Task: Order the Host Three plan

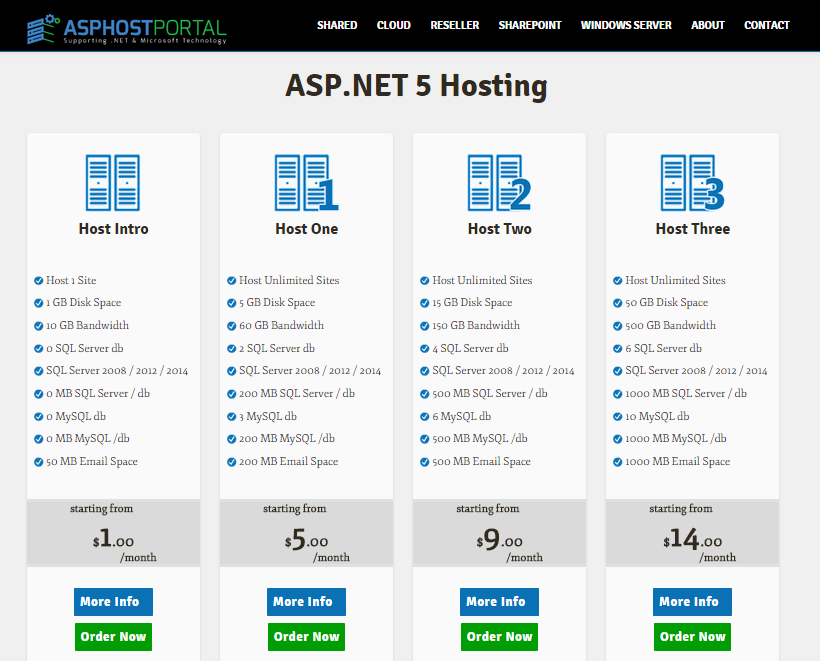Action: click(692, 636)
